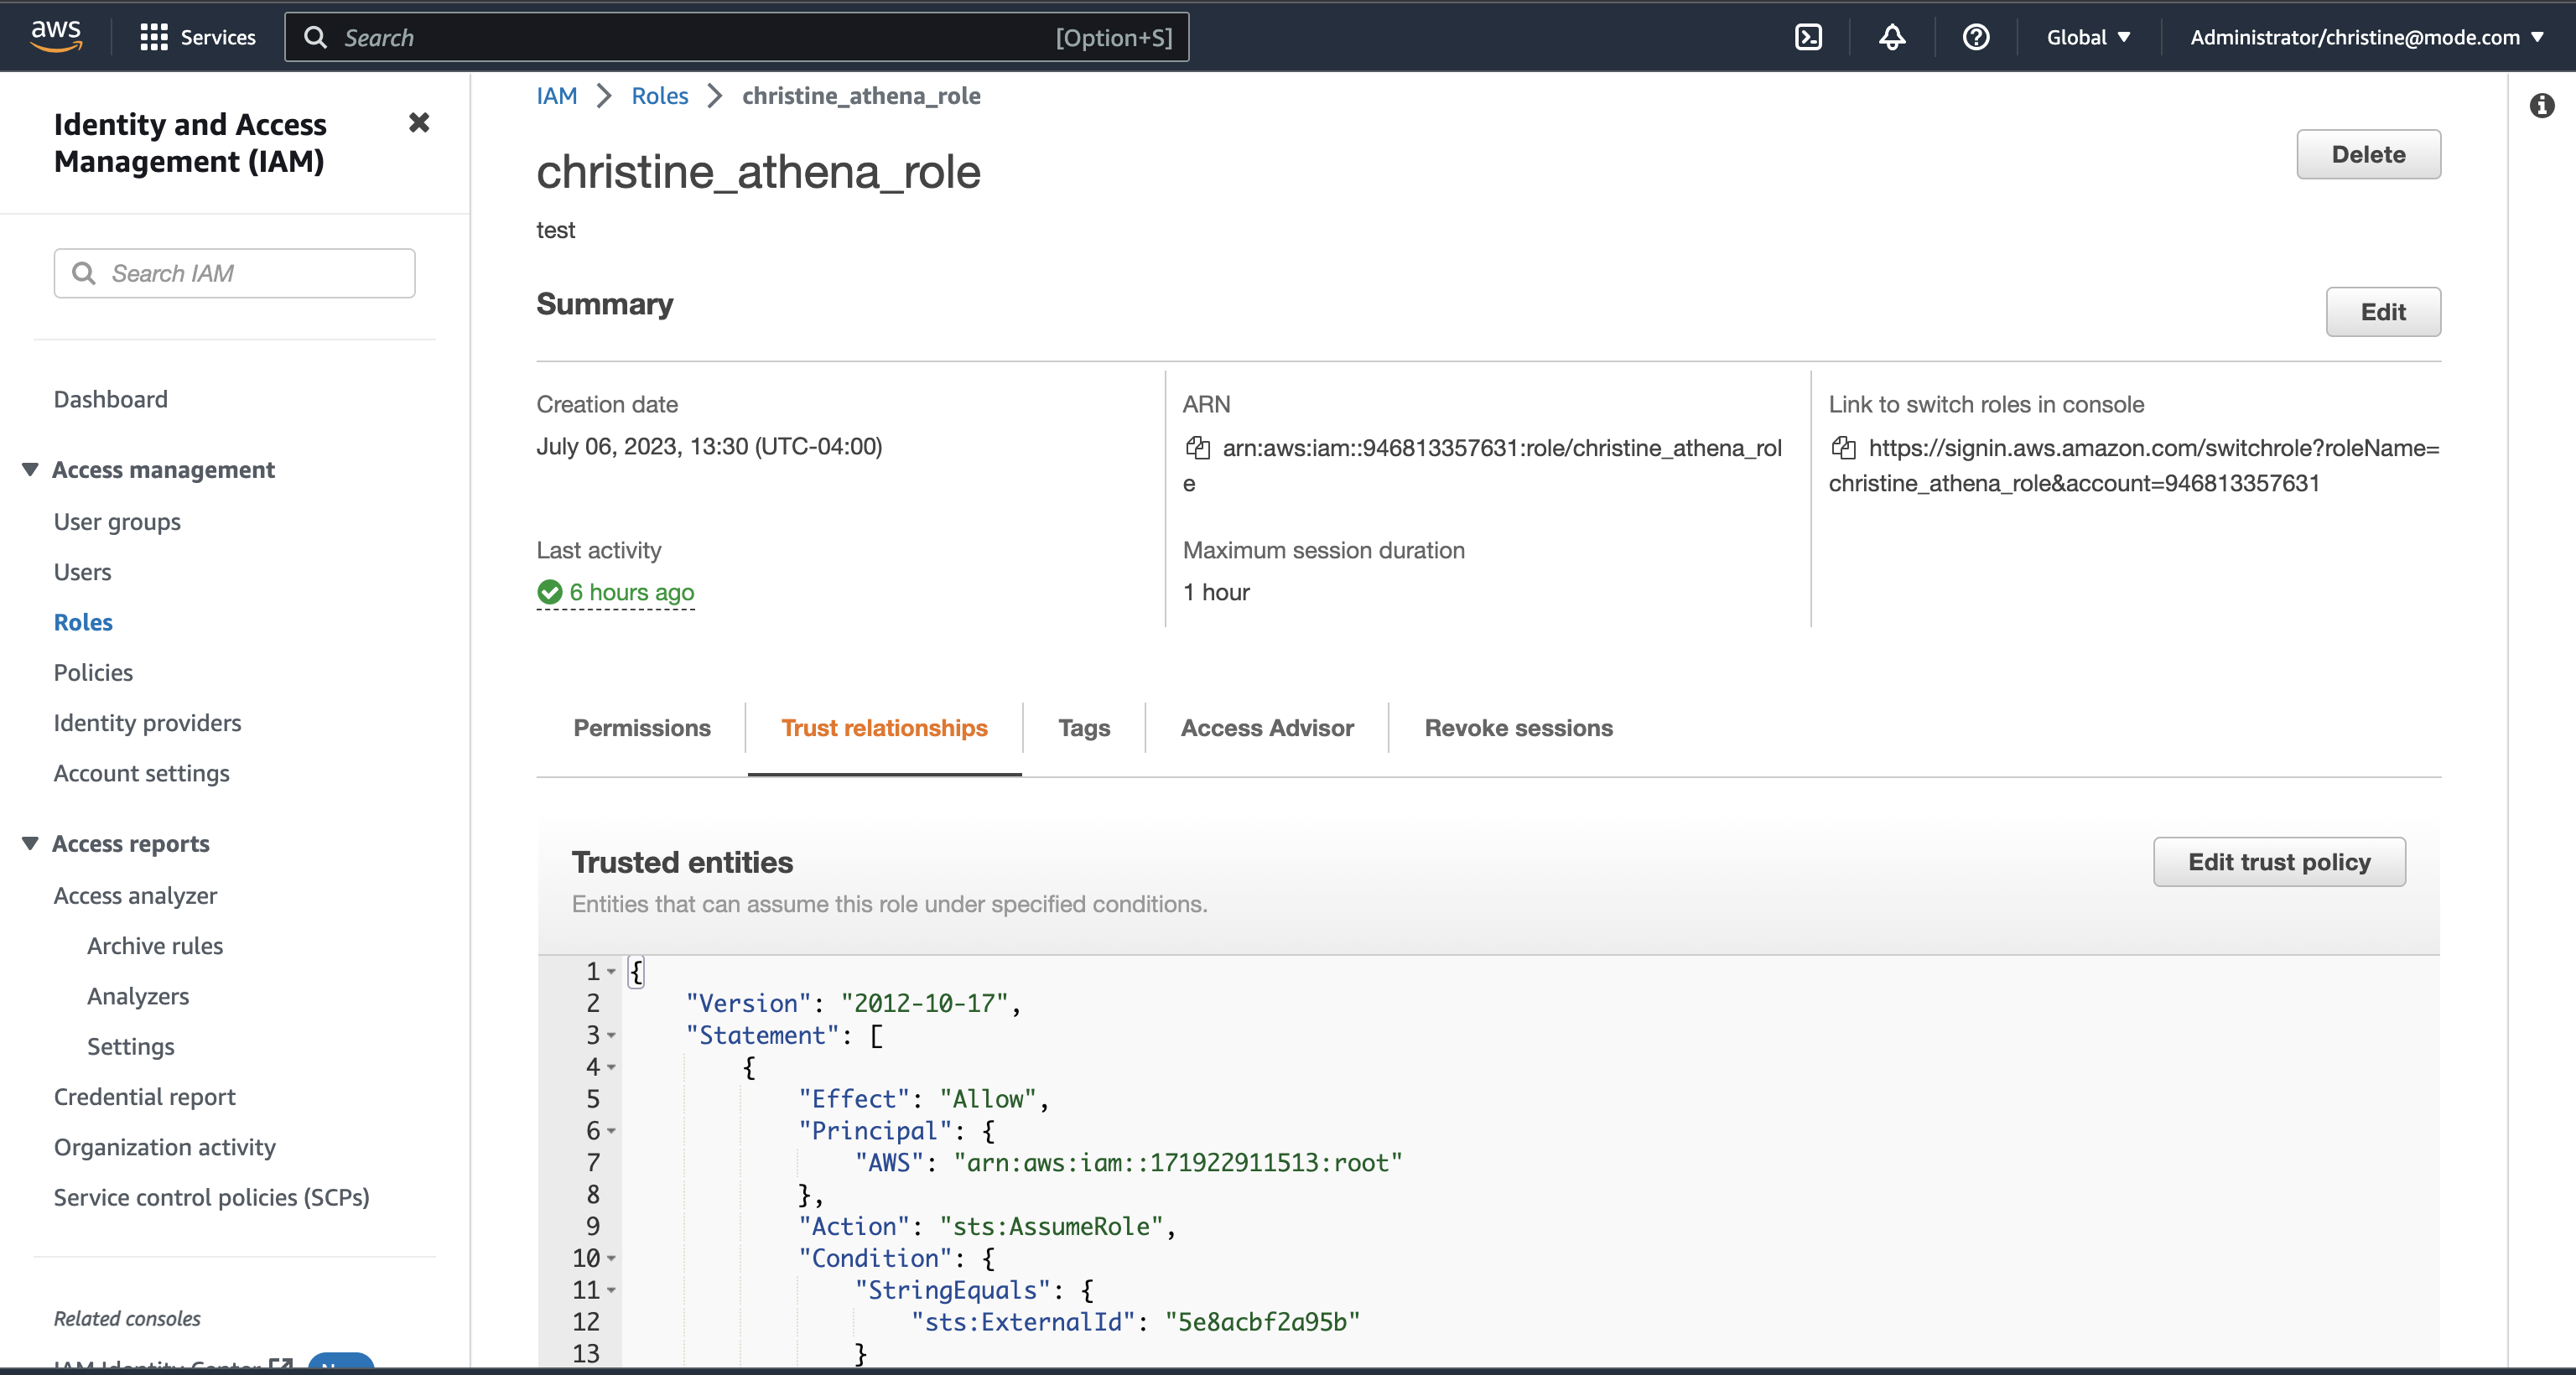Fold line 6 Principal code block
Image resolution: width=2576 pixels, height=1375 pixels.
pos(611,1131)
